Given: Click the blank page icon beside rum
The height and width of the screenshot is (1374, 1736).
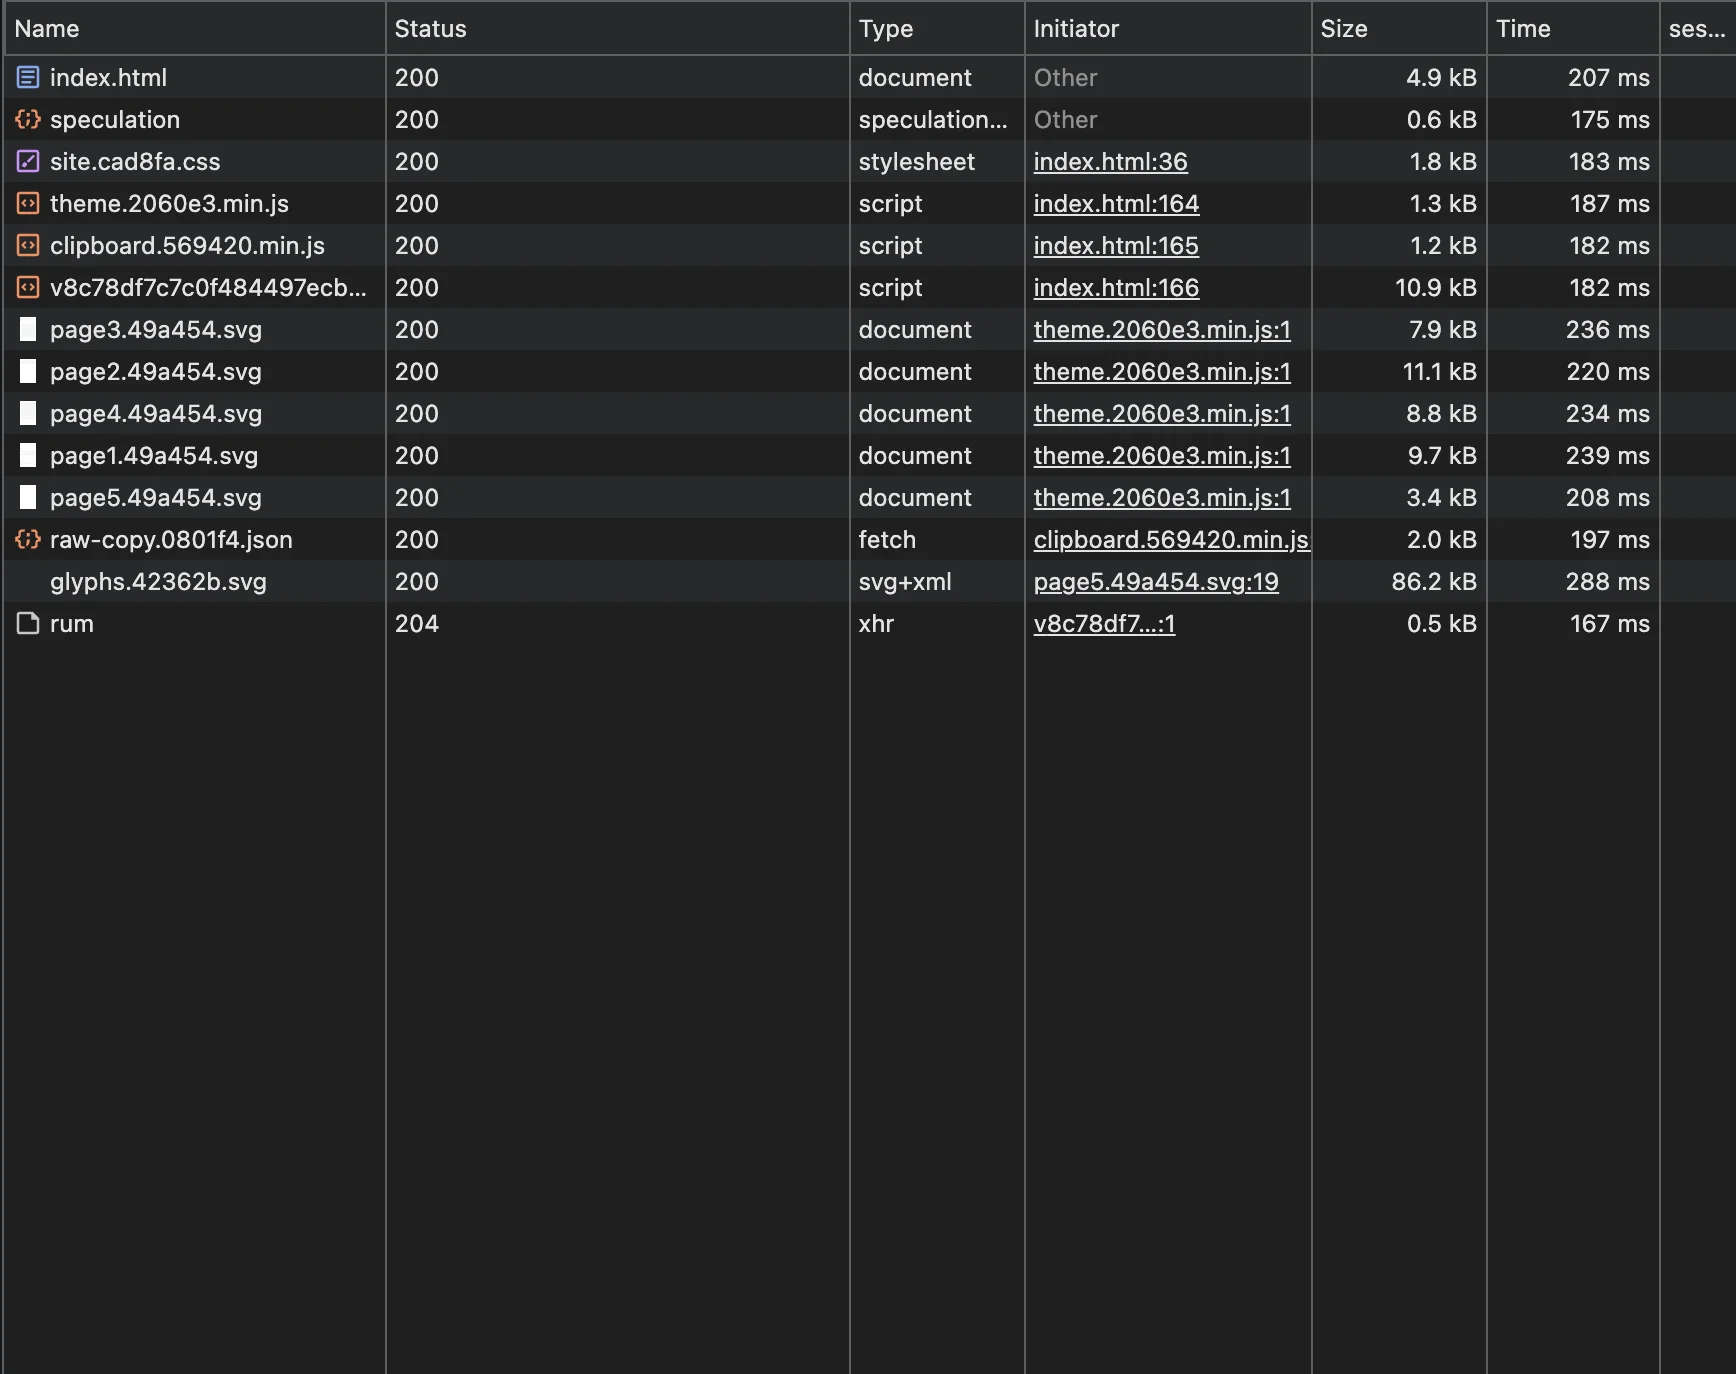Looking at the screenshot, I should pos(28,623).
